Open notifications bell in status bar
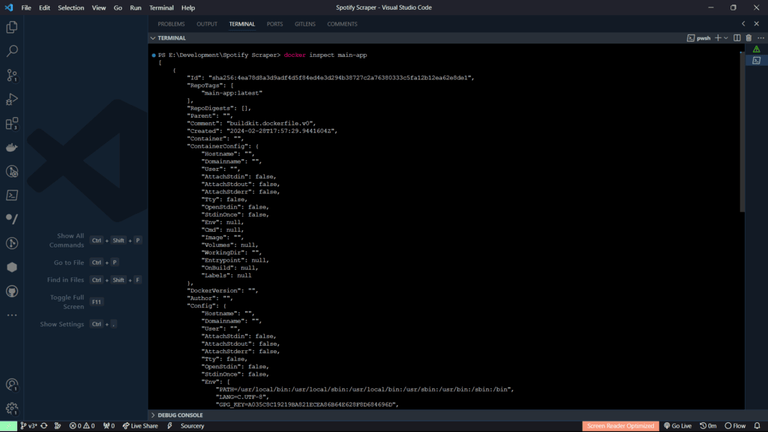 click(757, 426)
